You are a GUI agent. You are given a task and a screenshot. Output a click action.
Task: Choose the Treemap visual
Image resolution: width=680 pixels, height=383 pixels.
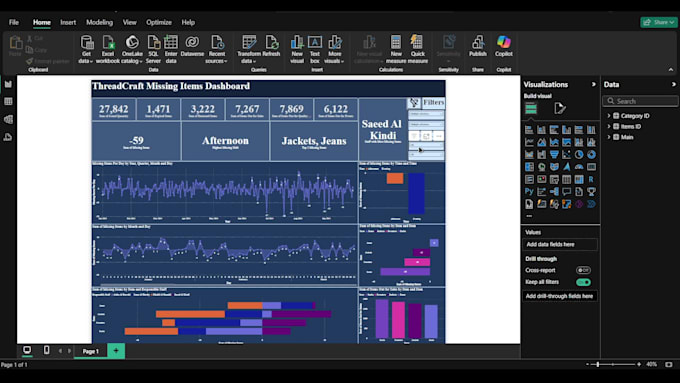point(529,167)
